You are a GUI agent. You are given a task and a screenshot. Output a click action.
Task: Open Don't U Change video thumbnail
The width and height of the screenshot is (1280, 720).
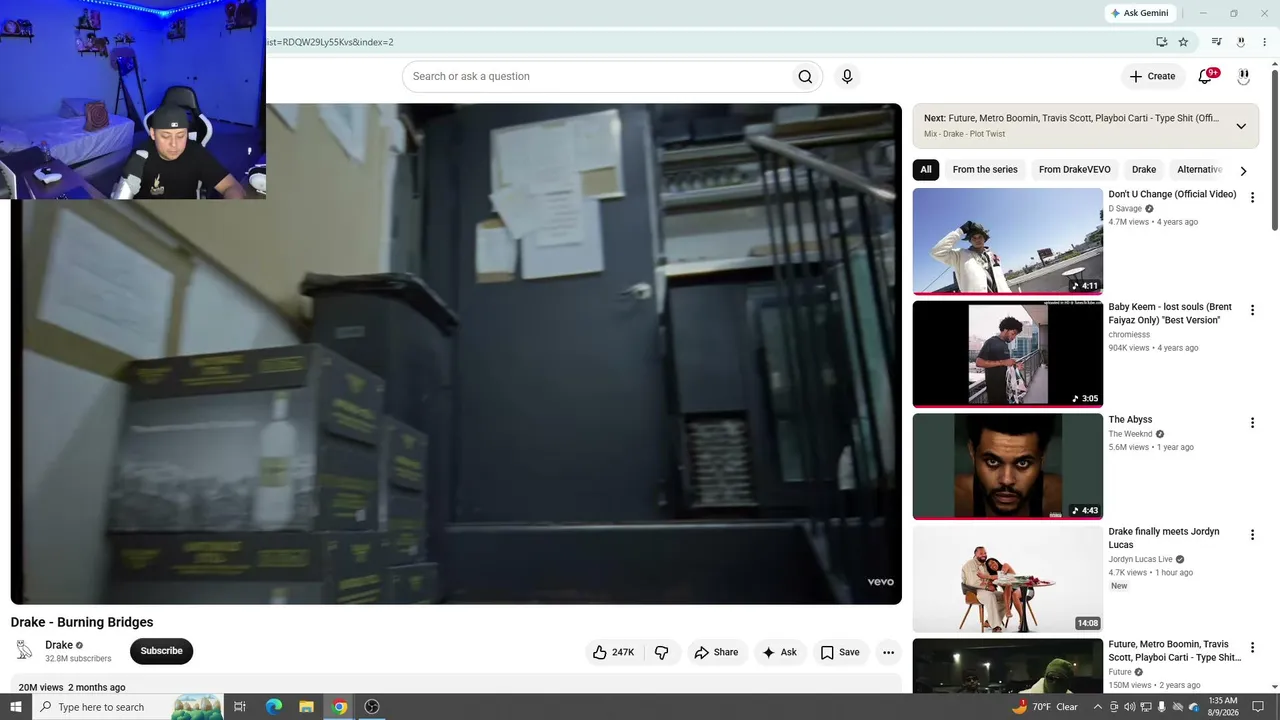point(1007,241)
